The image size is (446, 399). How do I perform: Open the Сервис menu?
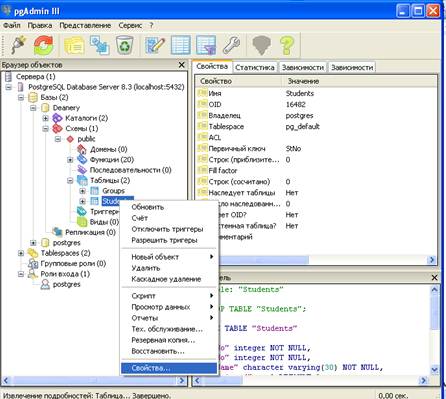coord(130,25)
